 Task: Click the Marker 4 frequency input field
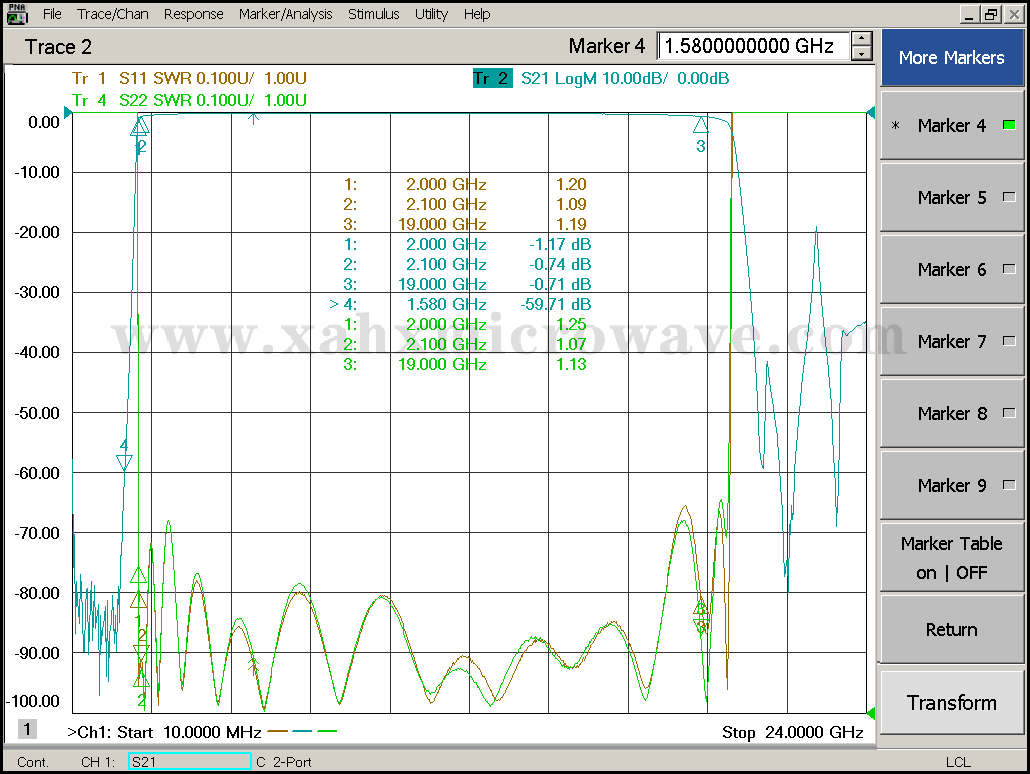point(752,46)
